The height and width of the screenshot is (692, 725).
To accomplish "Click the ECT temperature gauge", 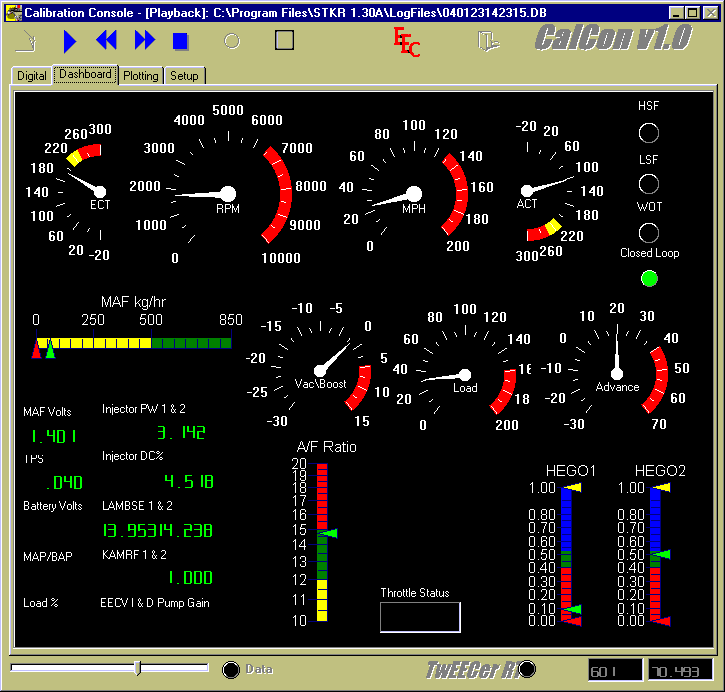I will [x=69, y=192].
